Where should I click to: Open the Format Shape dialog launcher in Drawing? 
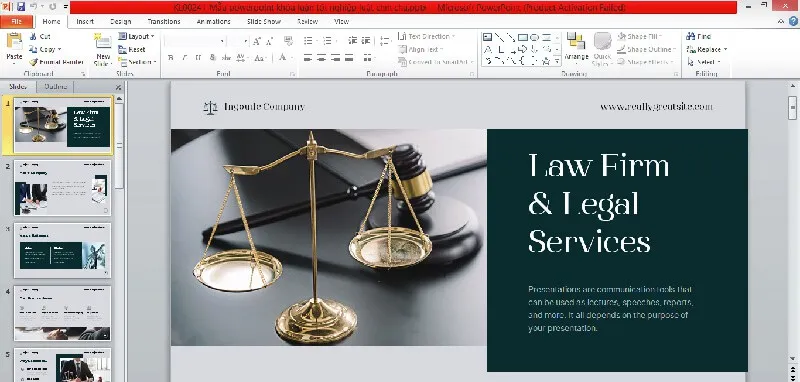(x=676, y=74)
